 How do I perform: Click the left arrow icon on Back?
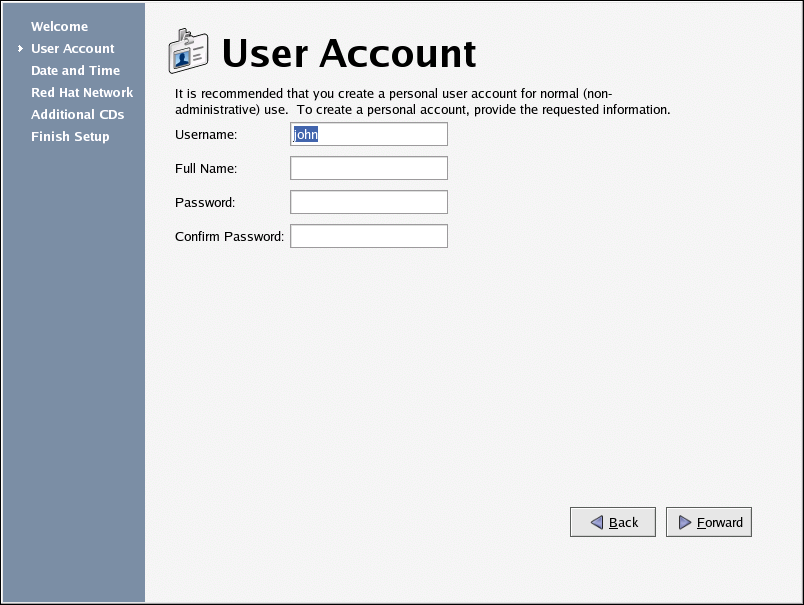[596, 522]
